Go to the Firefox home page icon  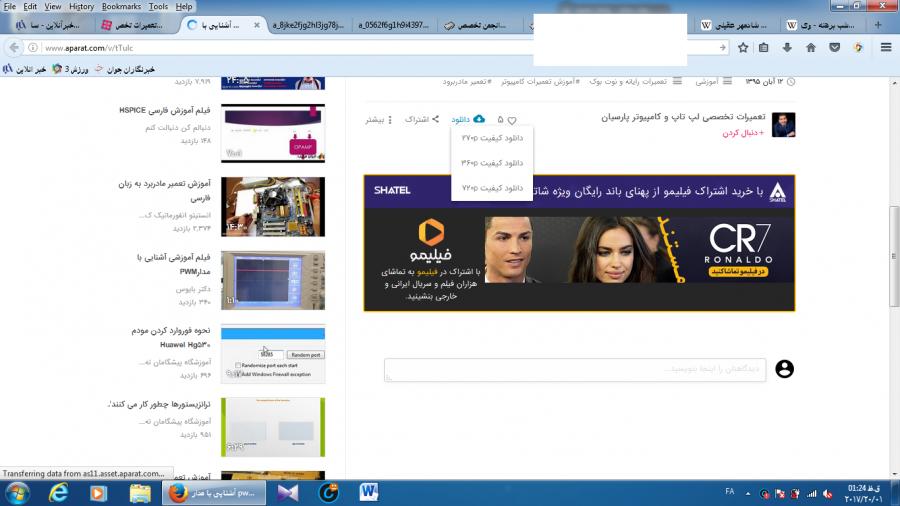810,48
